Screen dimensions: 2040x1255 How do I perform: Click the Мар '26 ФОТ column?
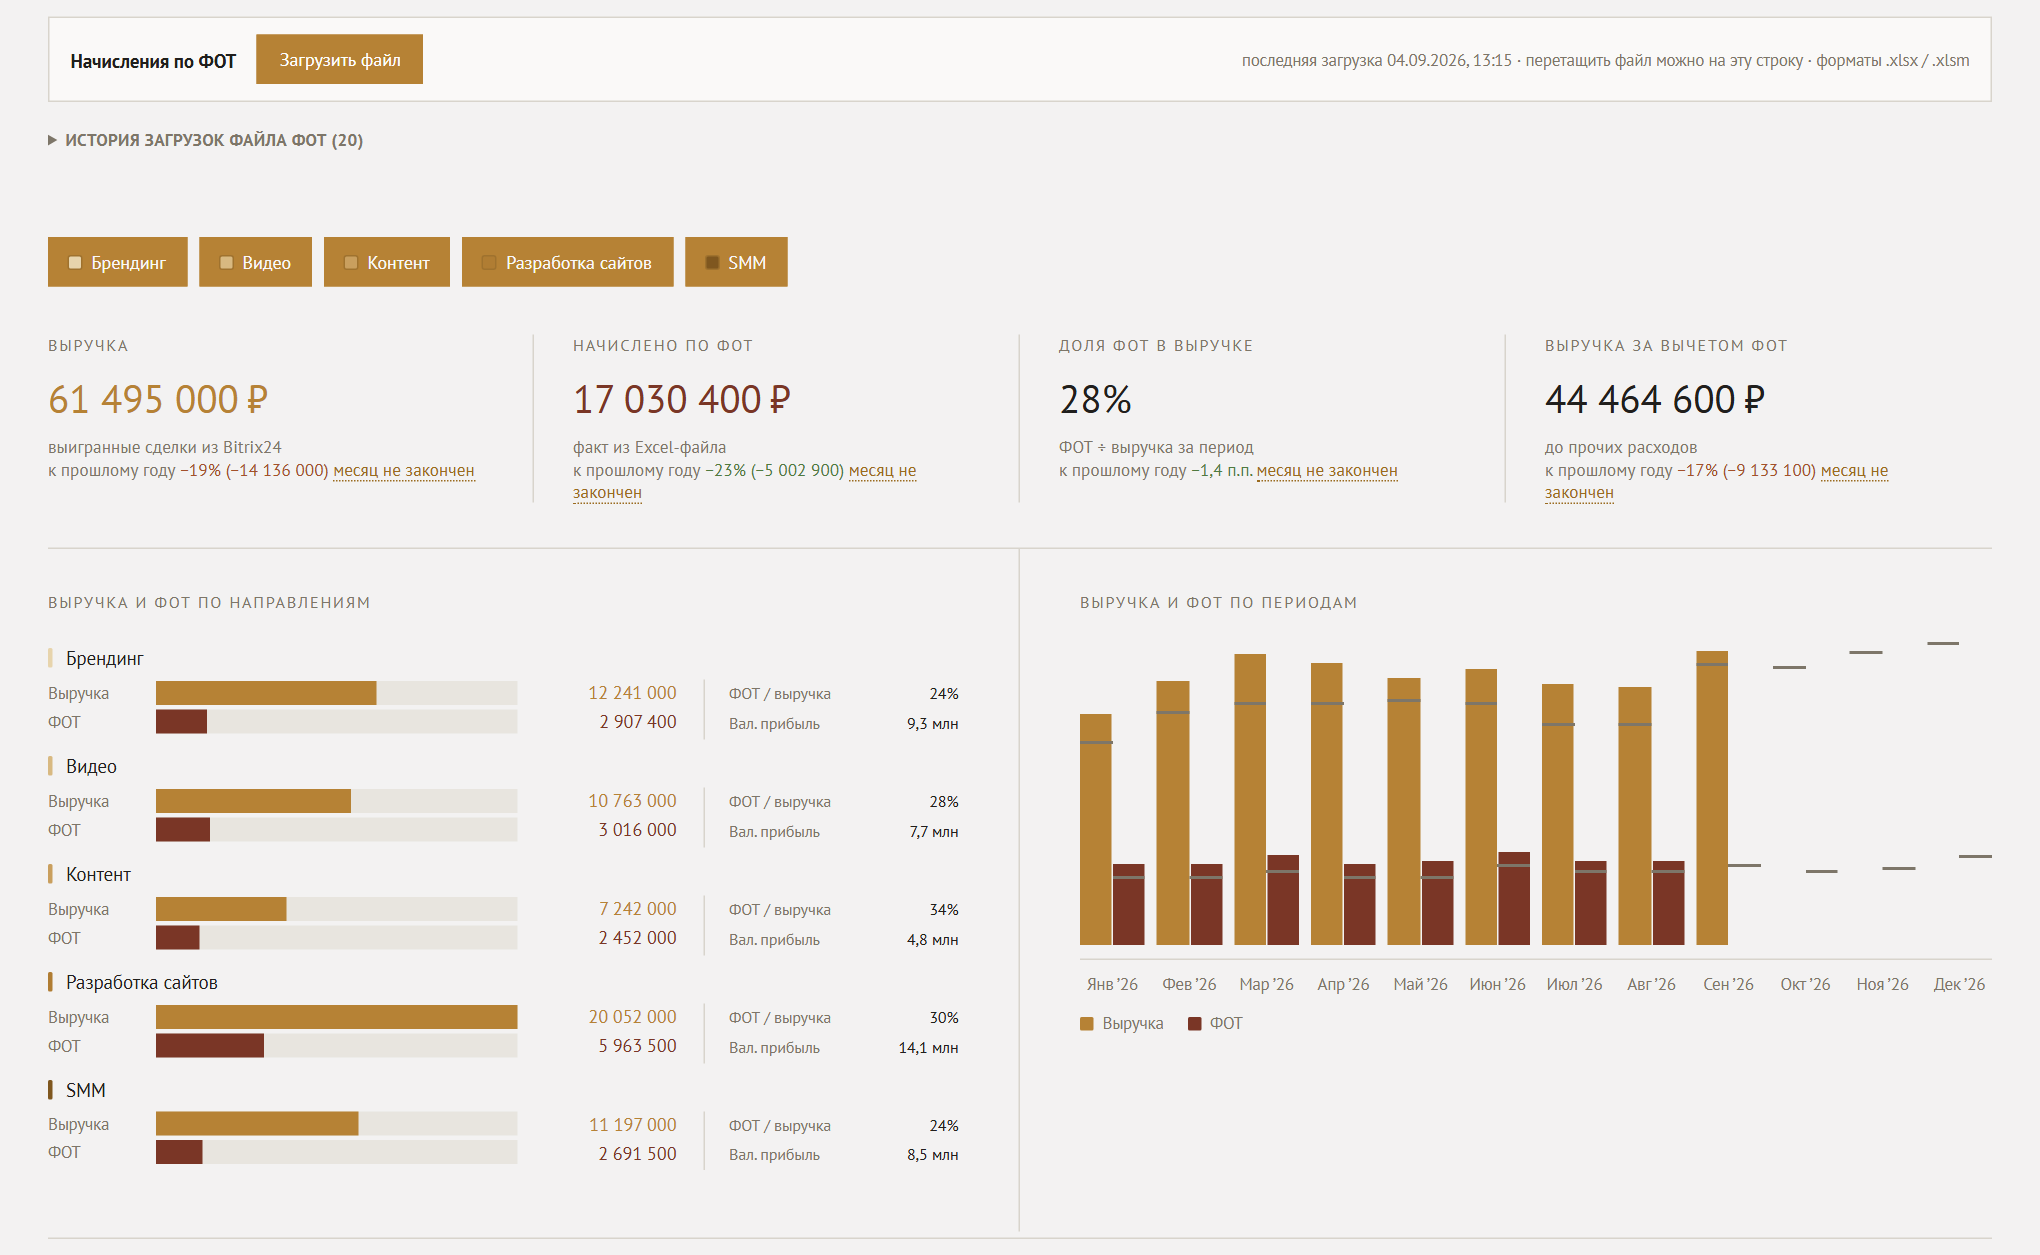[x=1283, y=900]
